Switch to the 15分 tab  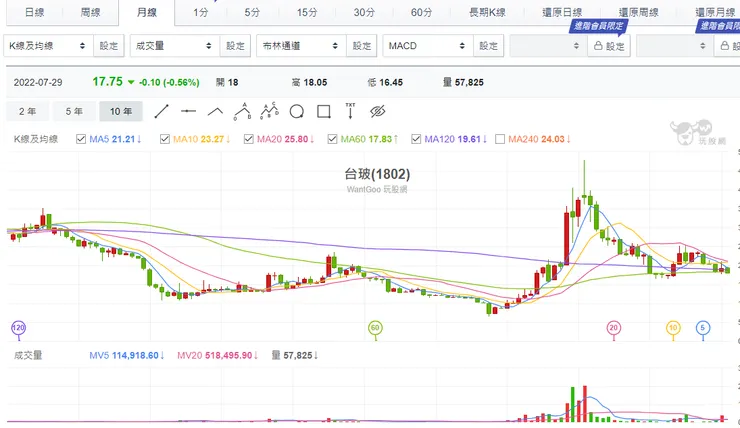click(307, 12)
